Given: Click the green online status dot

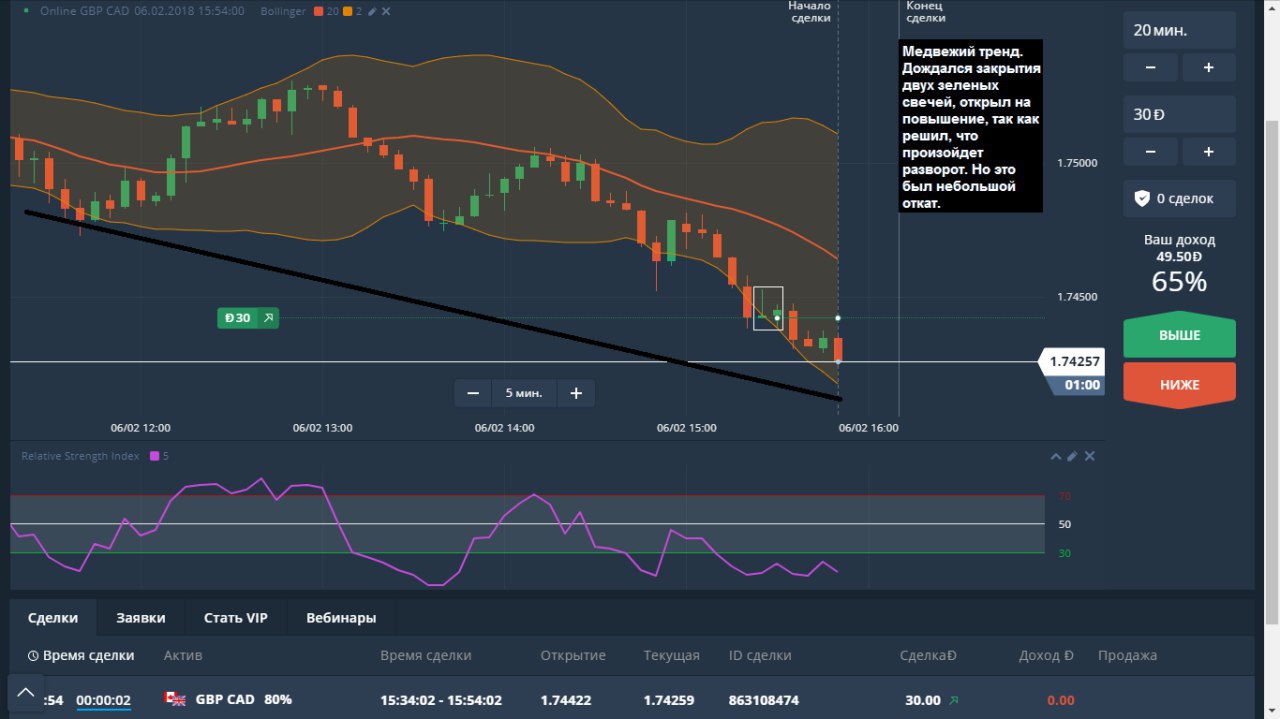Looking at the screenshot, I should [x=27, y=11].
